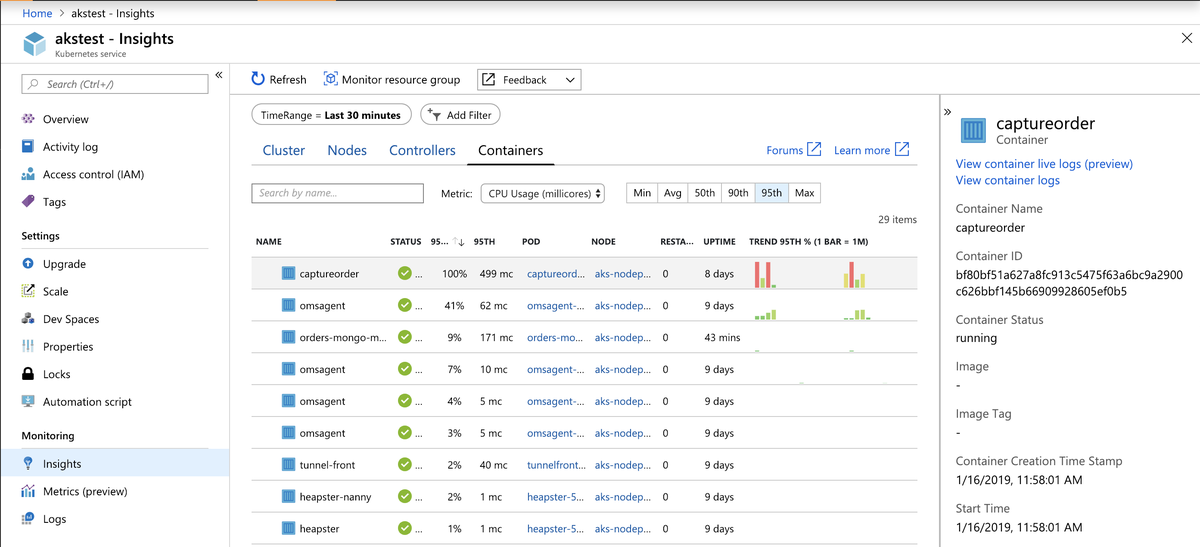This screenshot has width=1200, height=547.
Task: Open Activity log in sidebar
Action: pyautogui.click(x=70, y=147)
